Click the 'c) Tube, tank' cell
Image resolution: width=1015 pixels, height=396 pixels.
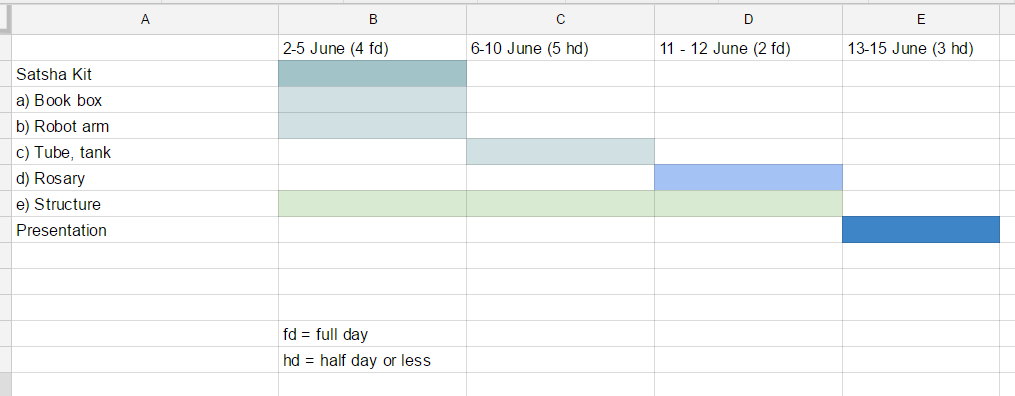pyautogui.click(x=145, y=151)
